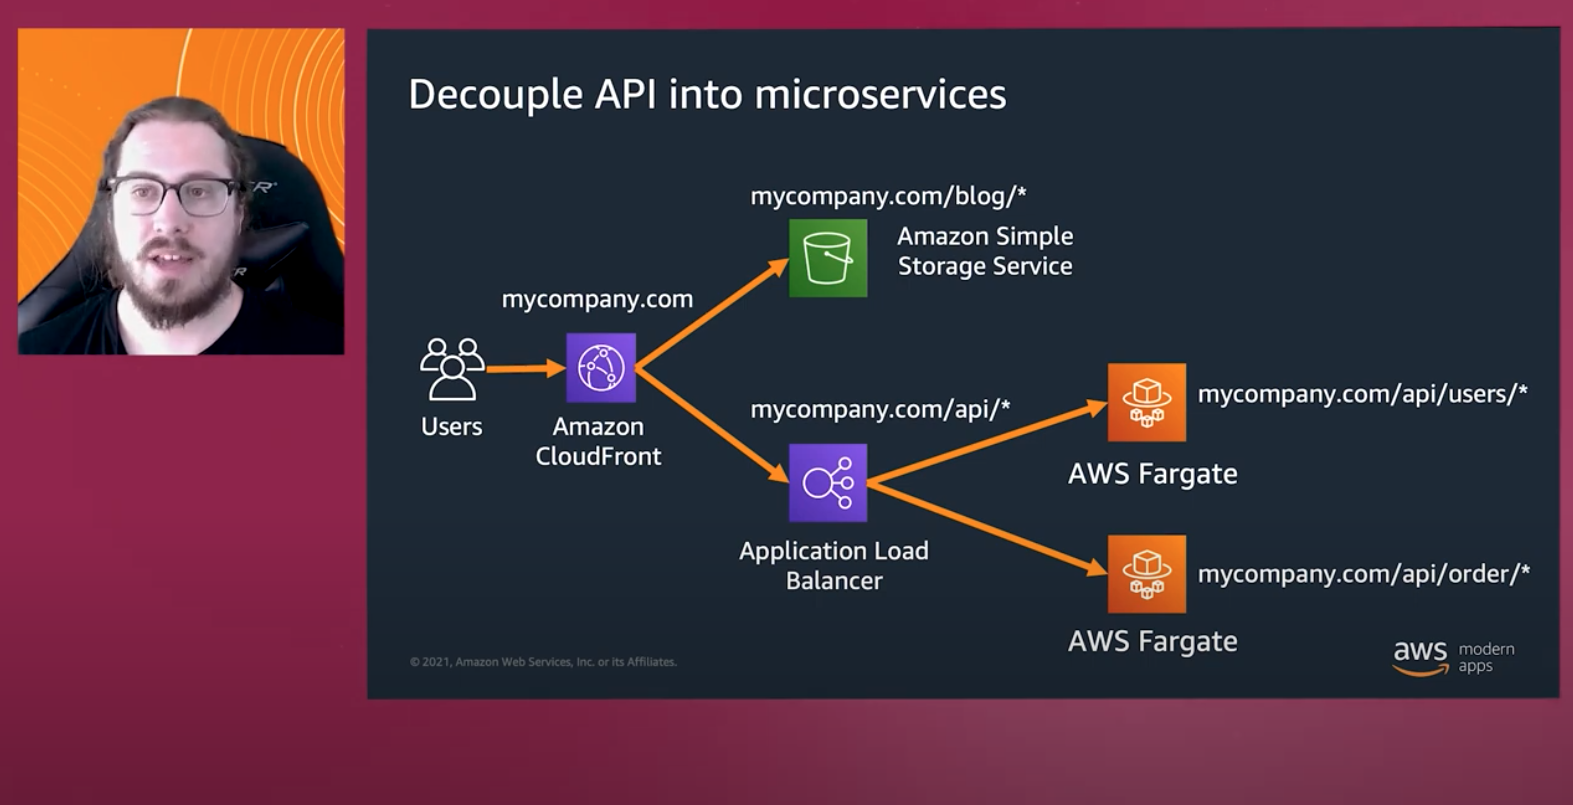The width and height of the screenshot is (1573, 805).
Task: Click the 'Users' label
Action: [x=451, y=427]
